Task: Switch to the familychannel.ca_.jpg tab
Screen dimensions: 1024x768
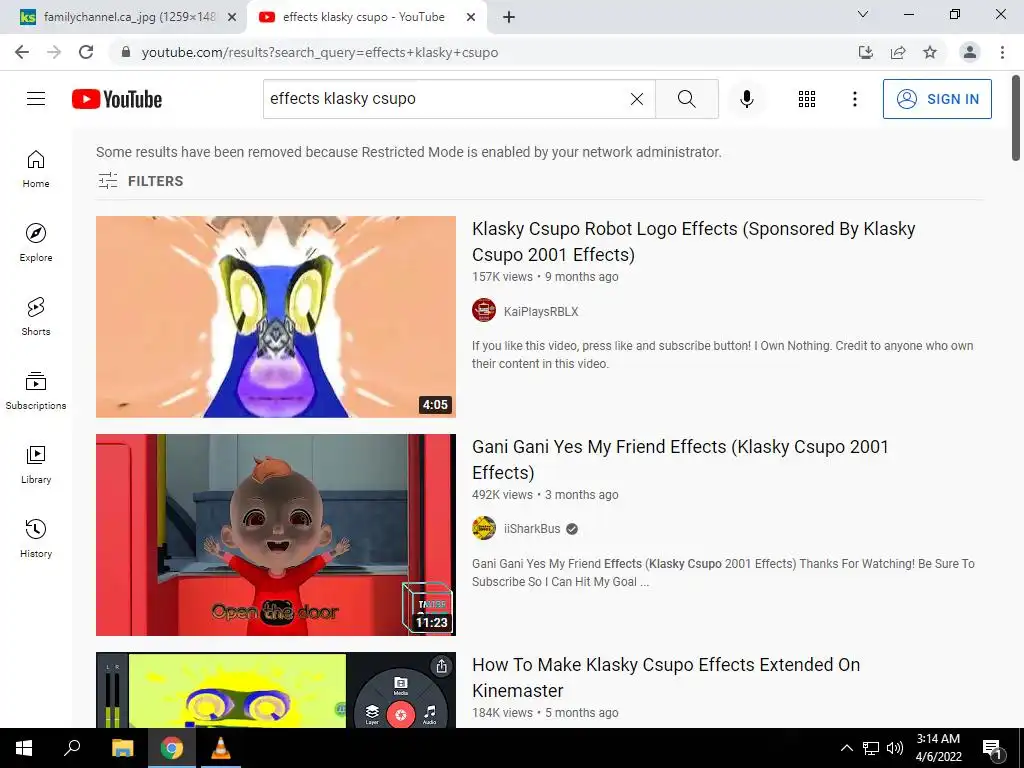Action: pyautogui.click(x=129, y=17)
